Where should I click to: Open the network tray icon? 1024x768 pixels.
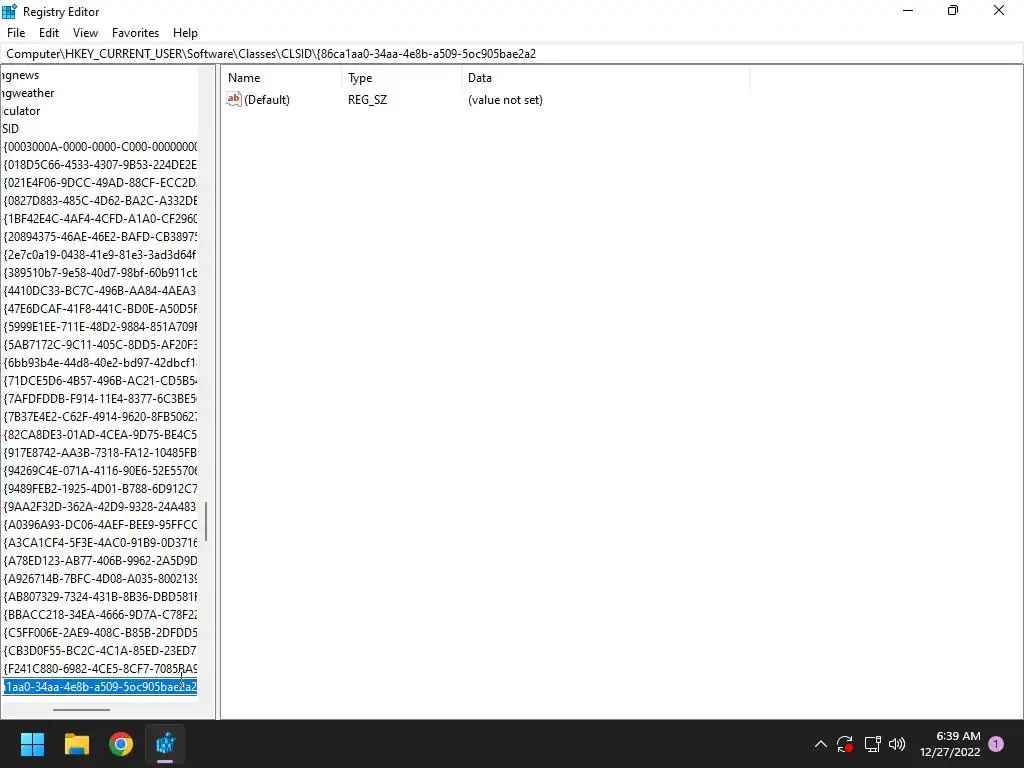point(872,744)
